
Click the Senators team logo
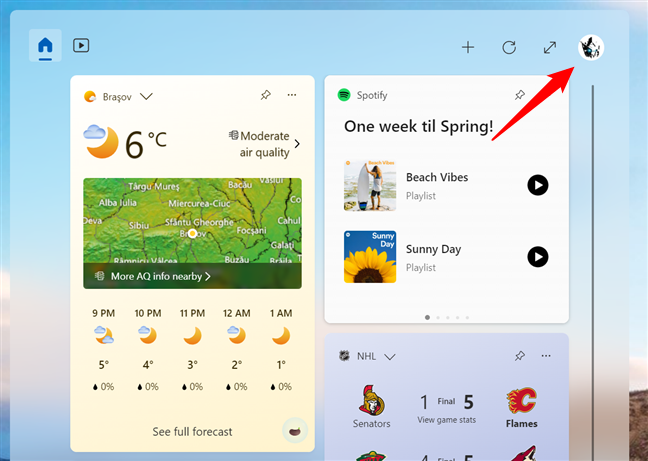tap(372, 400)
